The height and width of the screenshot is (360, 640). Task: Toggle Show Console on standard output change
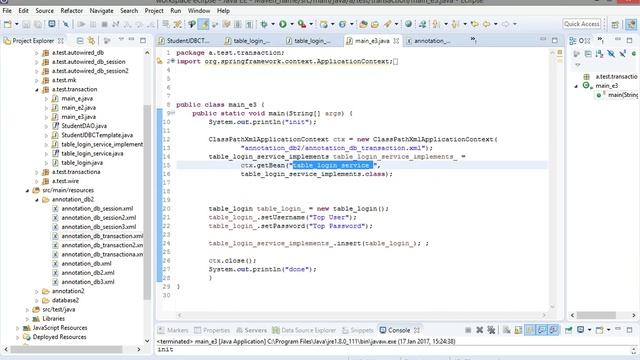click(x=542, y=330)
